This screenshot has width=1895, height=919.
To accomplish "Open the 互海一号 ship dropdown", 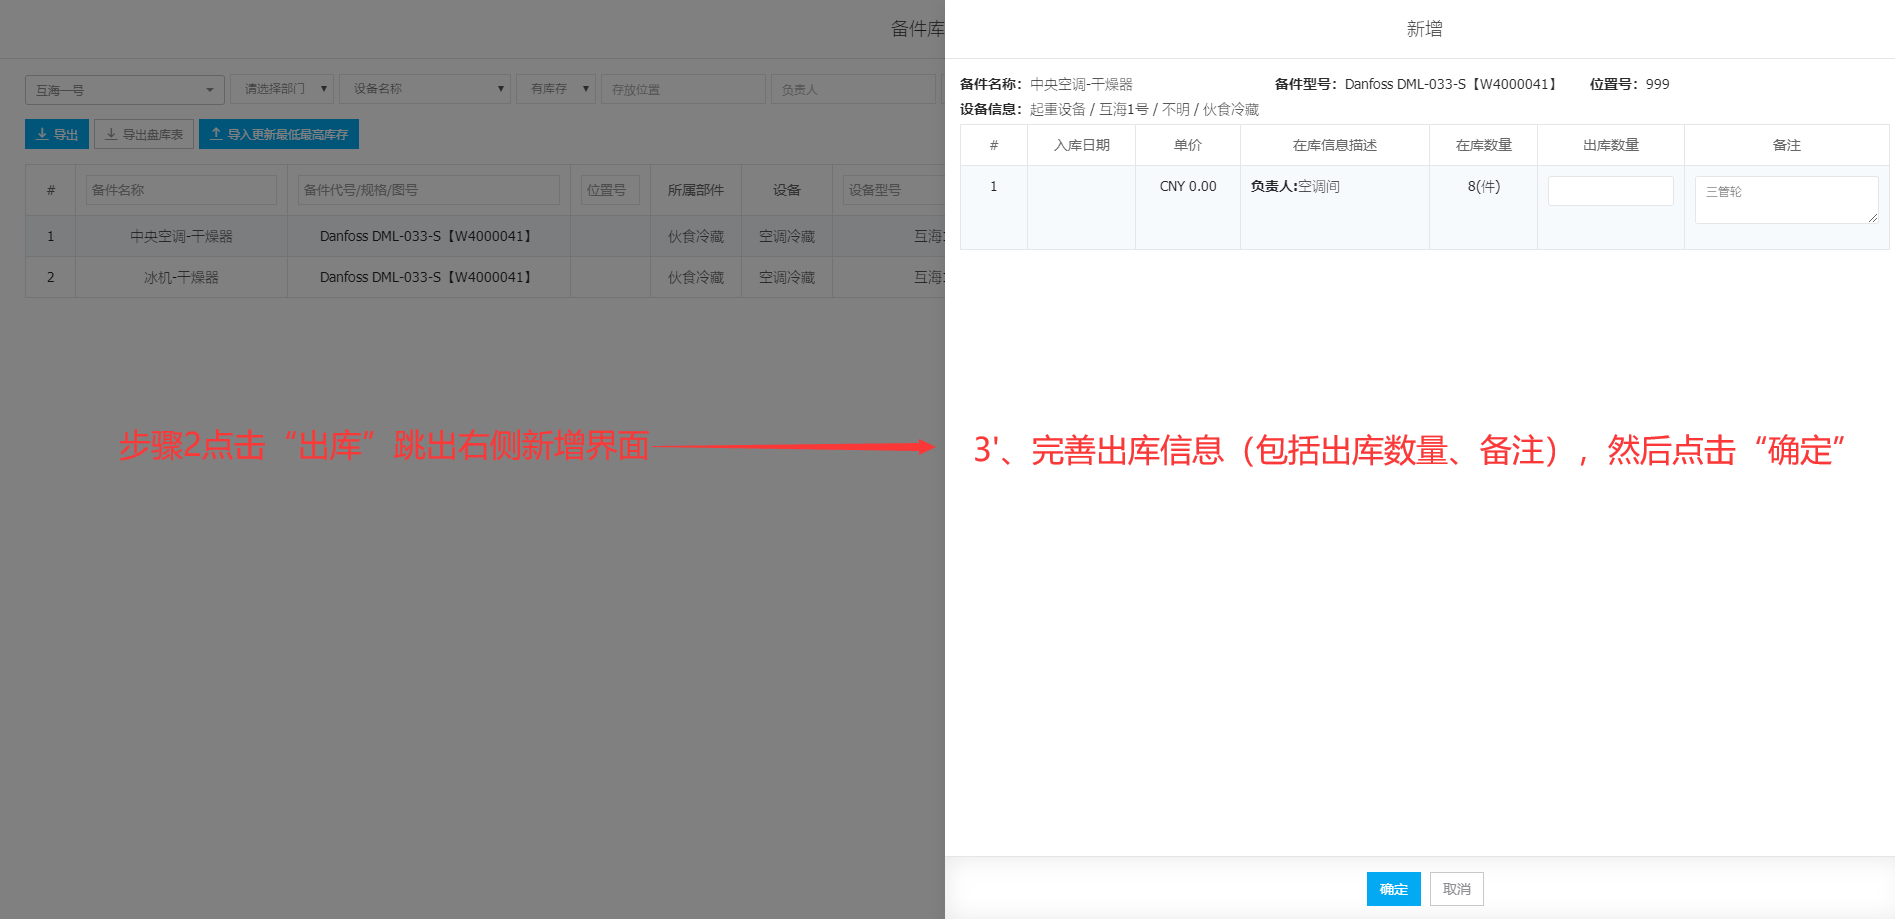I will coord(125,90).
